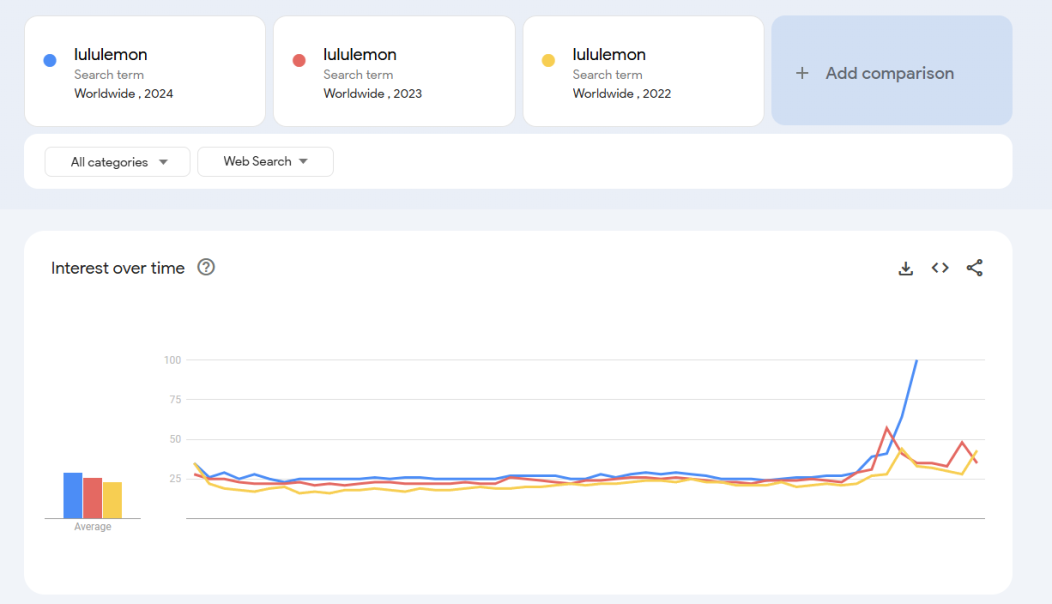Image resolution: width=1052 pixels, height=604 pixels.
Task: Click the yellow dot for 2022 term
Action: (548, 60)
